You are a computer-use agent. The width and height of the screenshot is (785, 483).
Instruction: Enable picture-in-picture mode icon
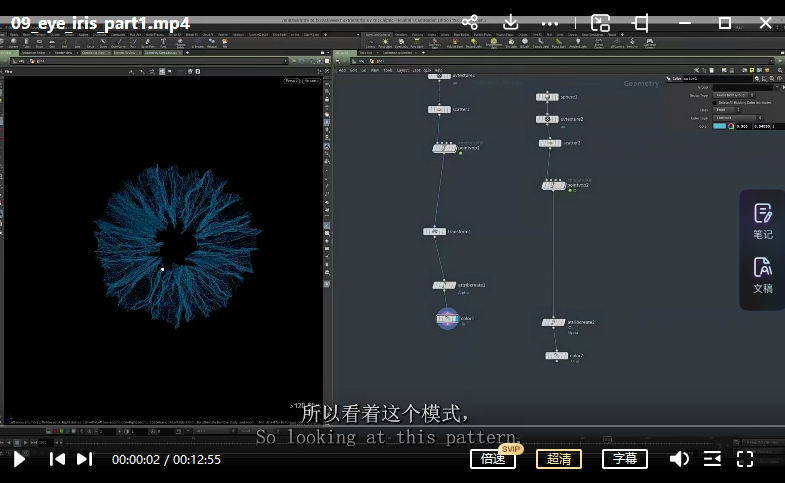(600, 22)
